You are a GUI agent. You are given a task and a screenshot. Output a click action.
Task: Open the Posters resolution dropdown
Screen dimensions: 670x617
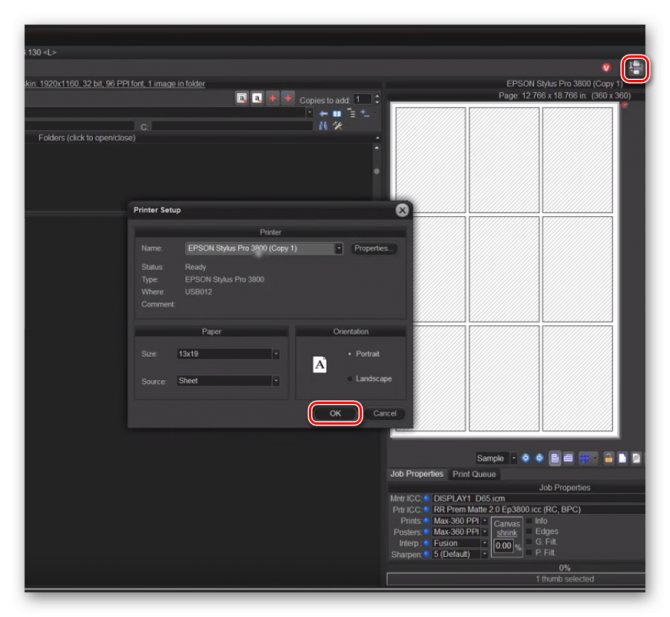(x=485, y=532)
